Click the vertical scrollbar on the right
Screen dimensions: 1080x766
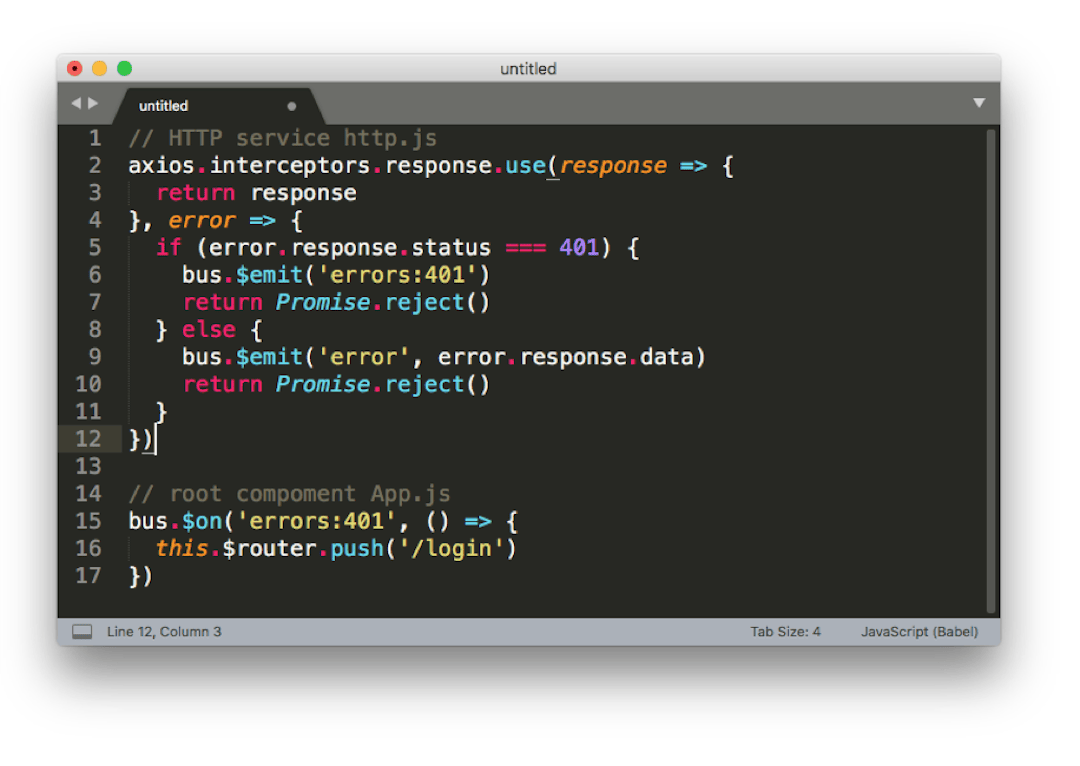pos(990,370)
